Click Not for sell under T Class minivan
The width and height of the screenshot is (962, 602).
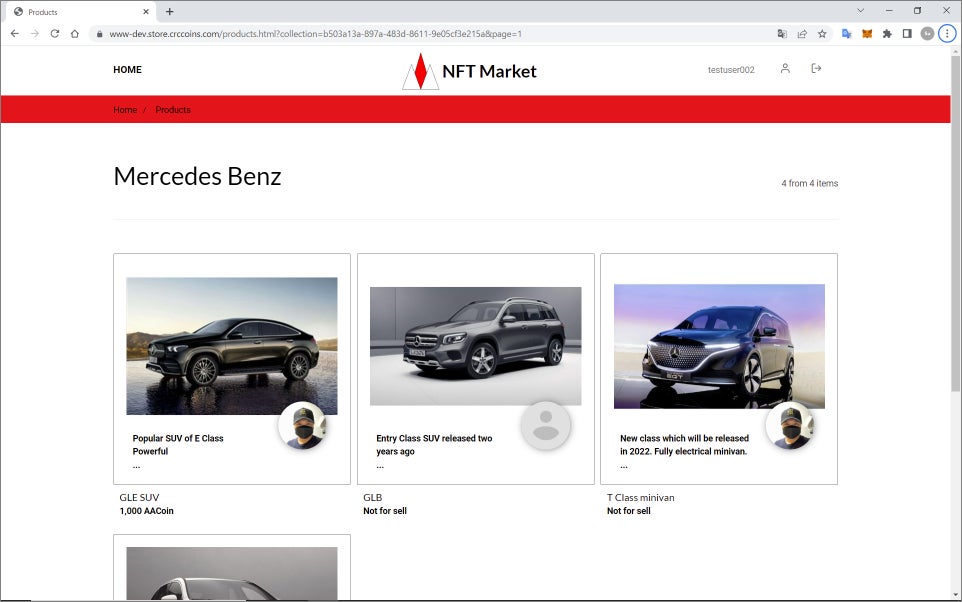tap(629, 511)
